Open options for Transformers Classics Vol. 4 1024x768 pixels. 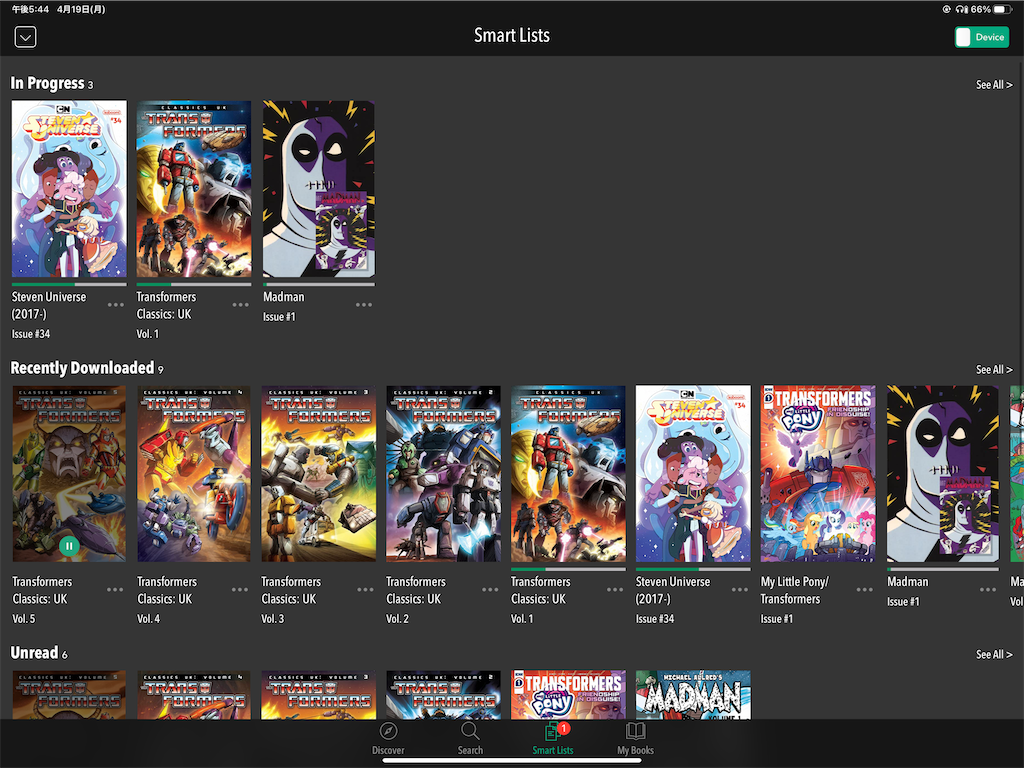pyautogui.click(x=240, y=589)
